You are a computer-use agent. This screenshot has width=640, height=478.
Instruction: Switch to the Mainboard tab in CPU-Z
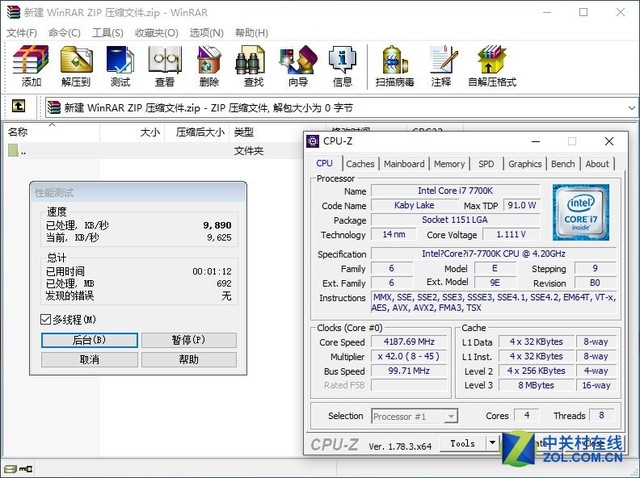coord(404,164)
